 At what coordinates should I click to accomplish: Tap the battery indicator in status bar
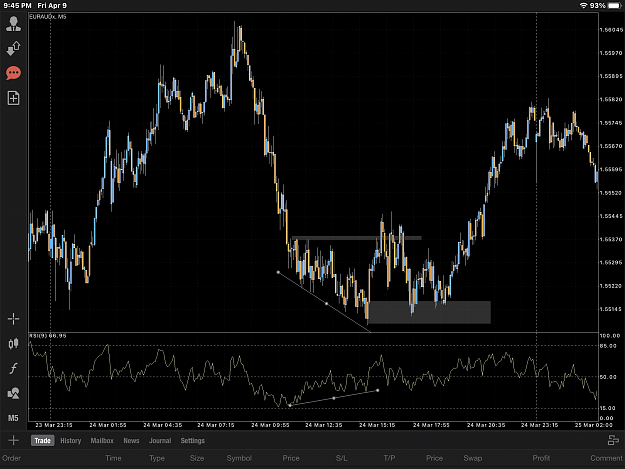(614, 6)
